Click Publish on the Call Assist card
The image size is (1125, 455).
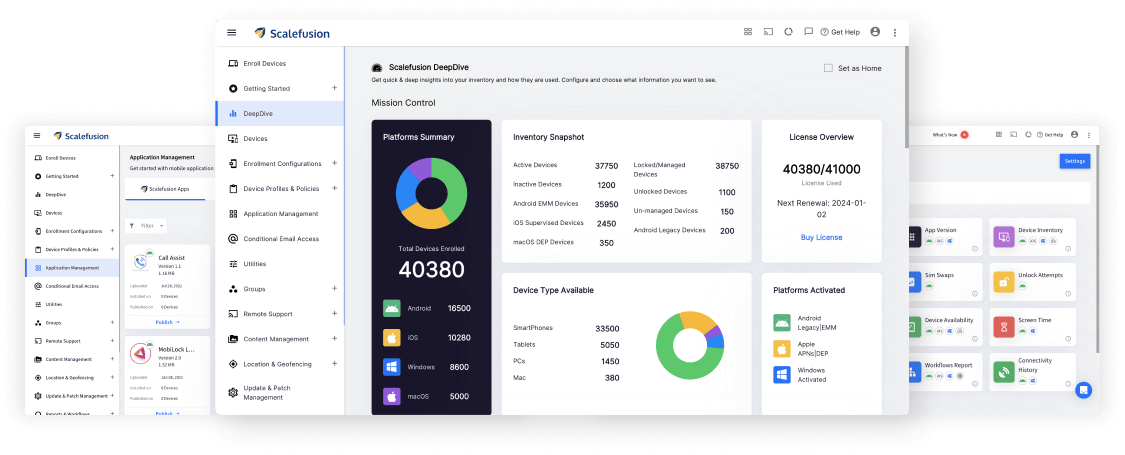click(167, 322)
